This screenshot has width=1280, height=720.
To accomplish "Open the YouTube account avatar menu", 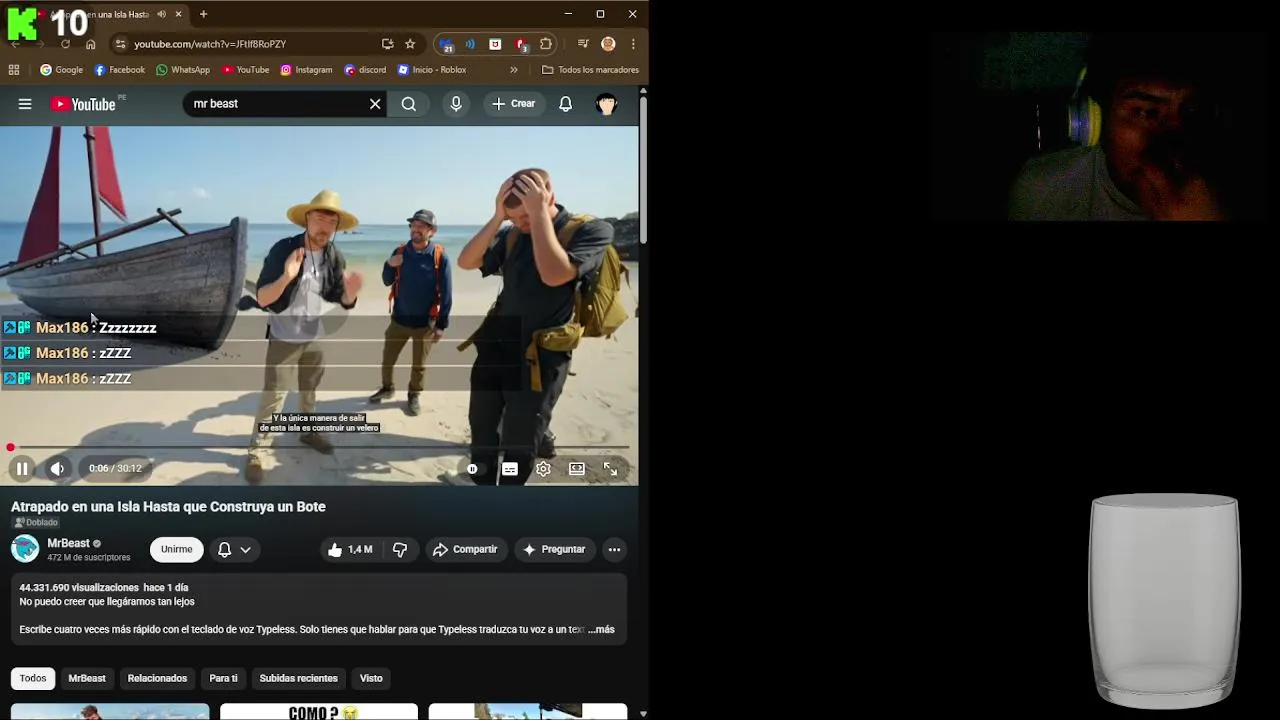I will (606, 104).
